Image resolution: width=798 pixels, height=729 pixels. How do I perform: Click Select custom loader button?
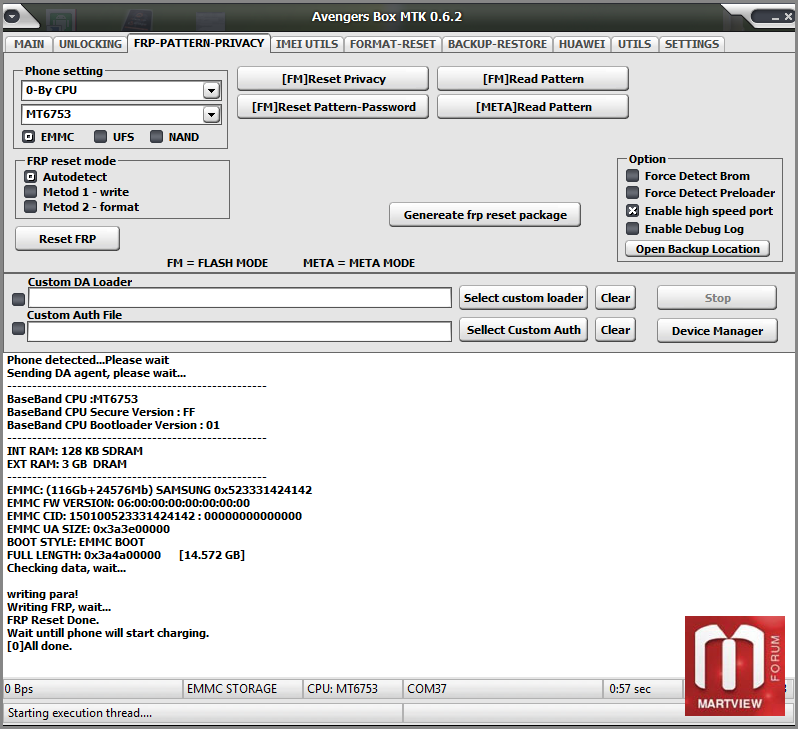(x=523, y=298)
